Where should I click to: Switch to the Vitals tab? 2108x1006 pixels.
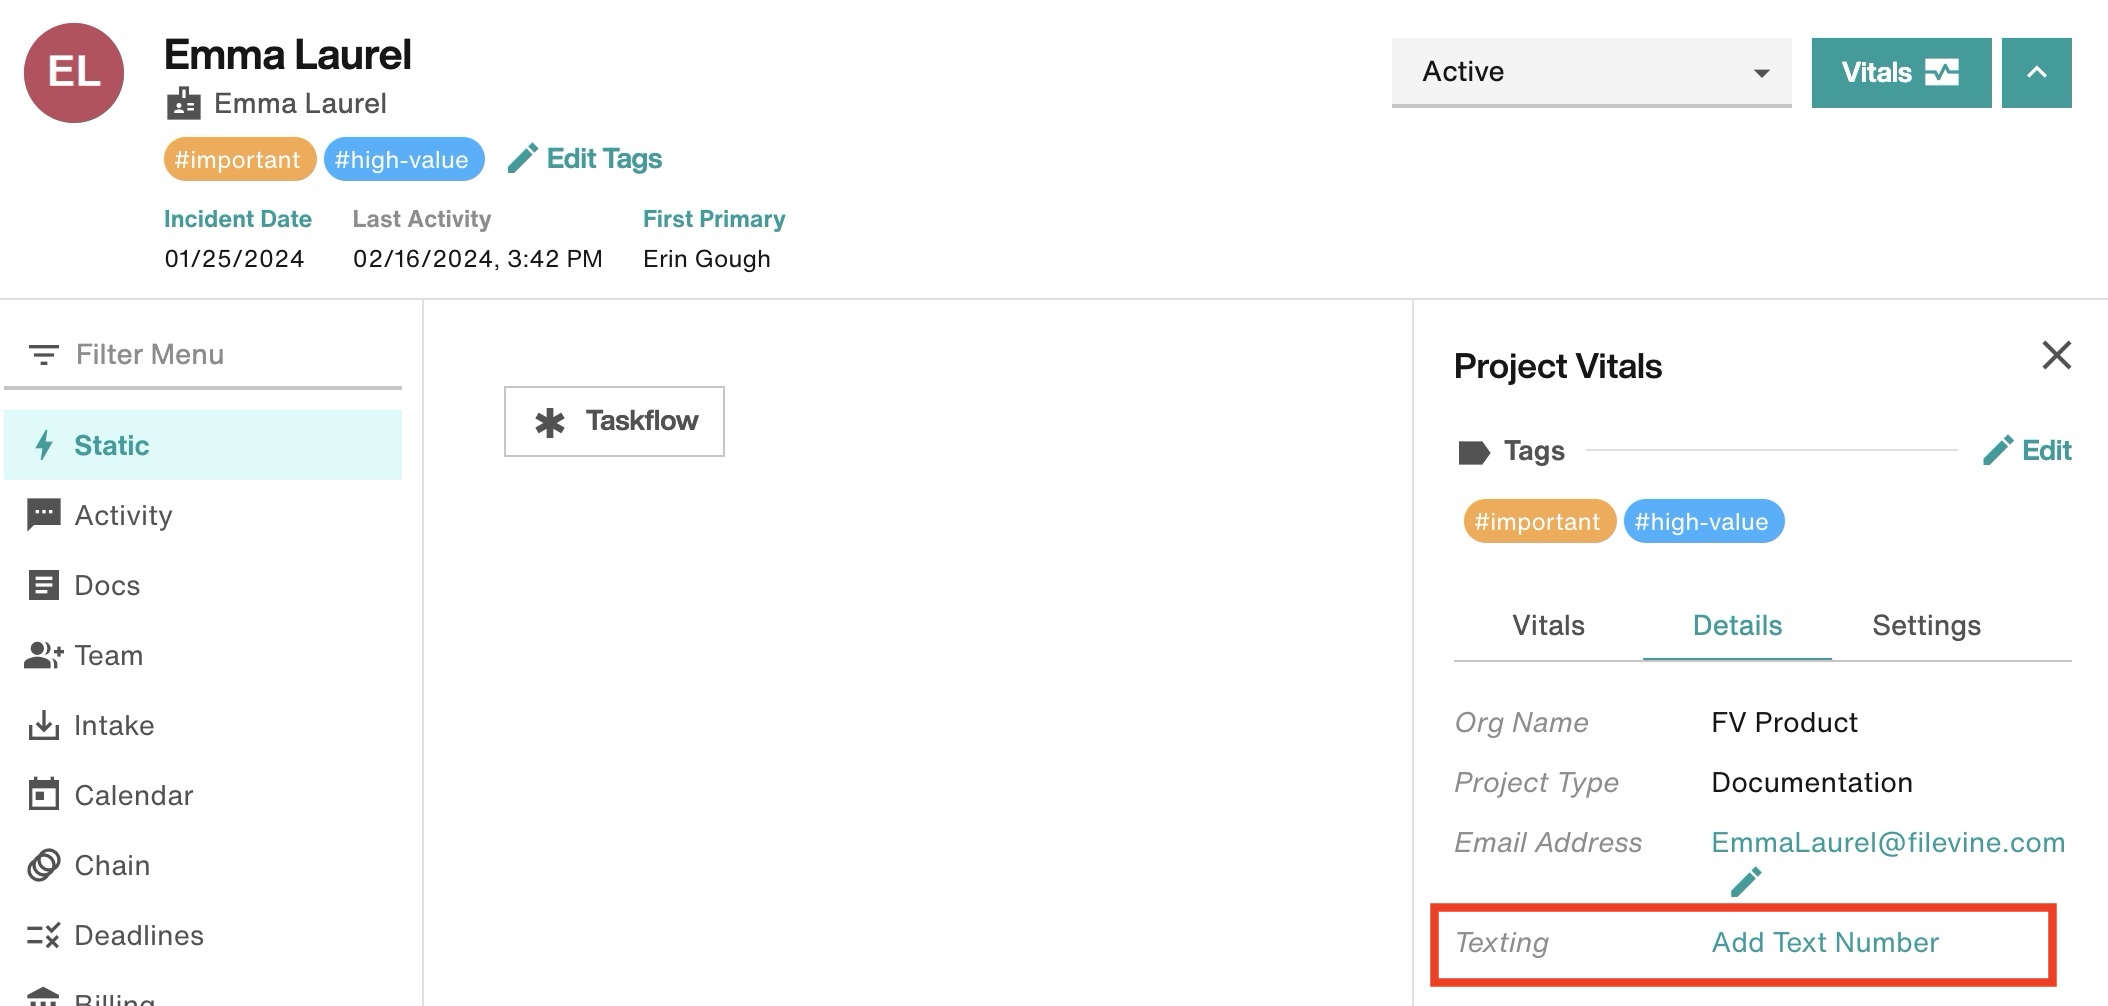1548,626
